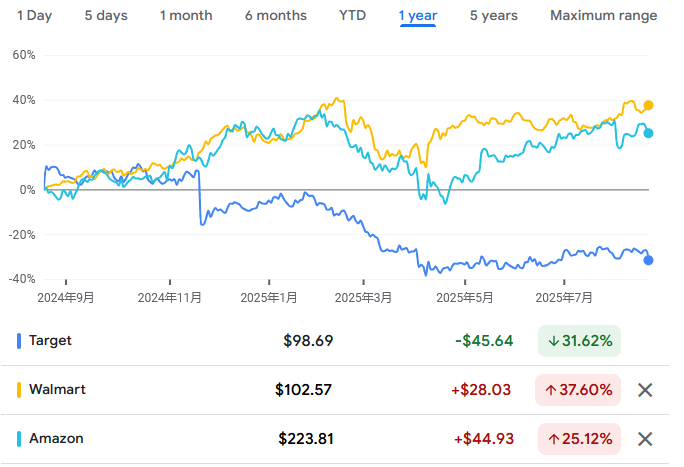Click the 0% y-axis label
This screenshot has width=684, height=467.
point(27,190)
